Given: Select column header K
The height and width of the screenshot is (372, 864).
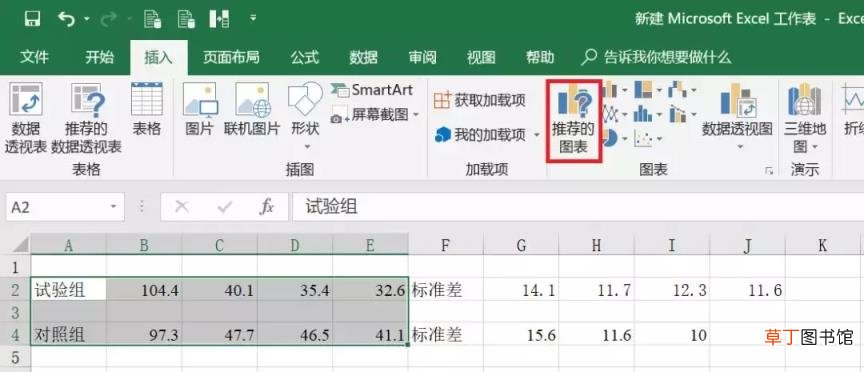Looking at the screenshot, I should (x=822, y=245).
